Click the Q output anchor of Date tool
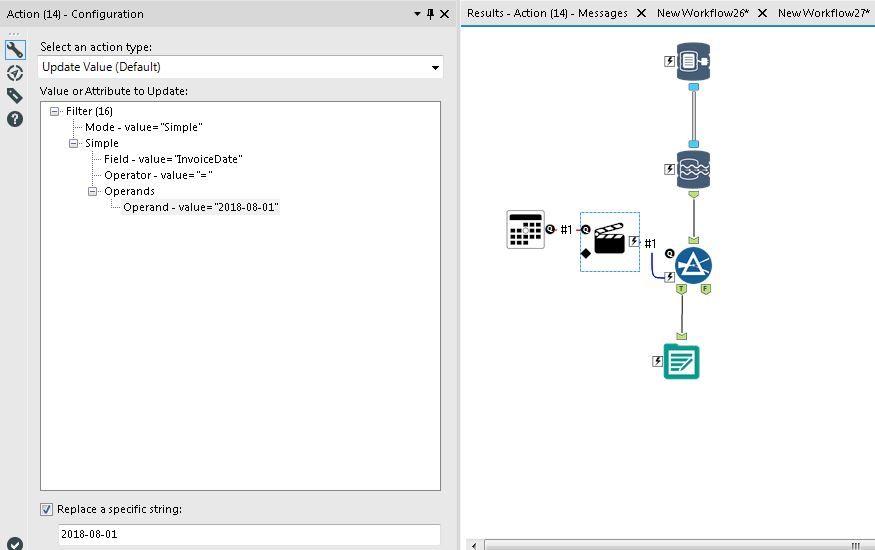 point(550,229)
